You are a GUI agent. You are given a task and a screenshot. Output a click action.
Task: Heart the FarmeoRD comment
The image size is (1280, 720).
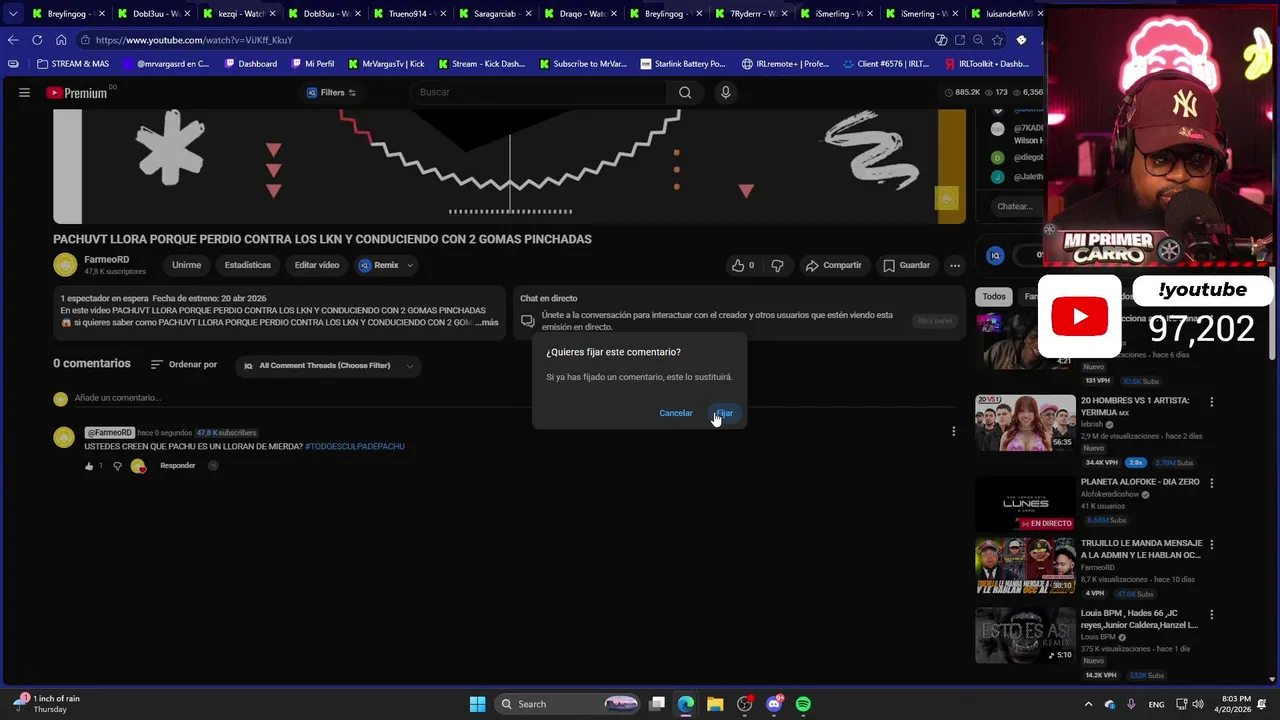click(x=139, y=466)
